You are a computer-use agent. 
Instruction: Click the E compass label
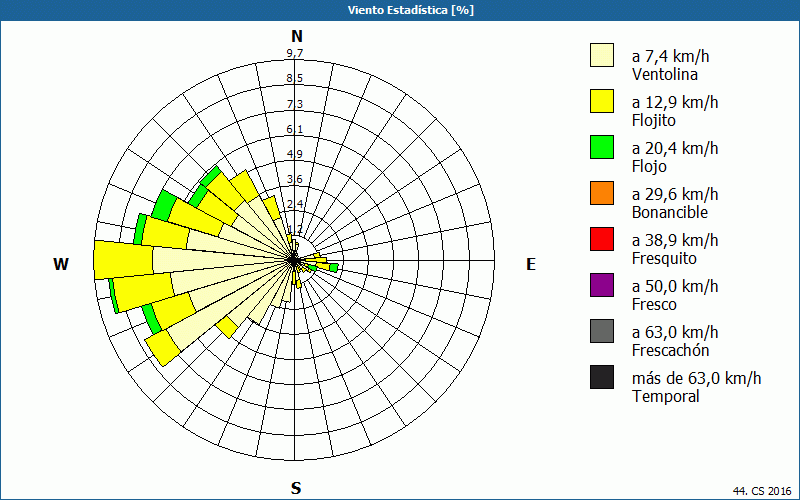(x=531, y=264)
